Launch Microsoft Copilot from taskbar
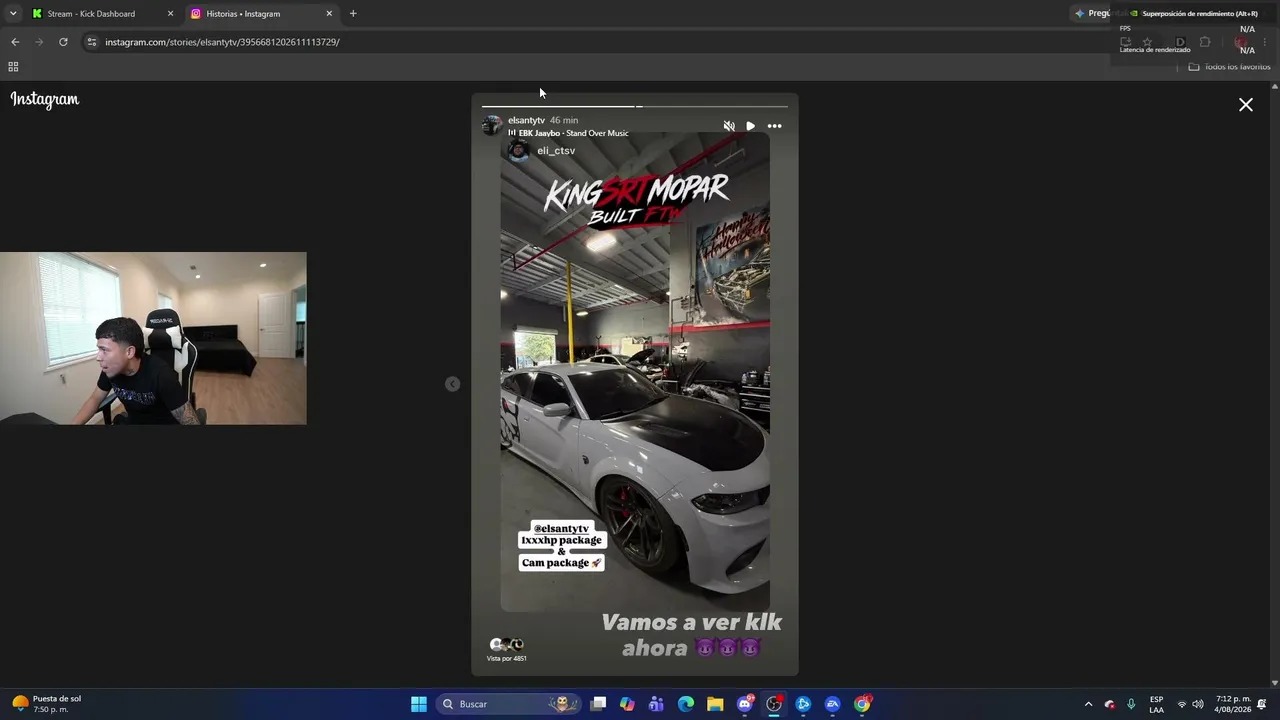The height and width of the screenshot is (720, 1280). [627, 704]
